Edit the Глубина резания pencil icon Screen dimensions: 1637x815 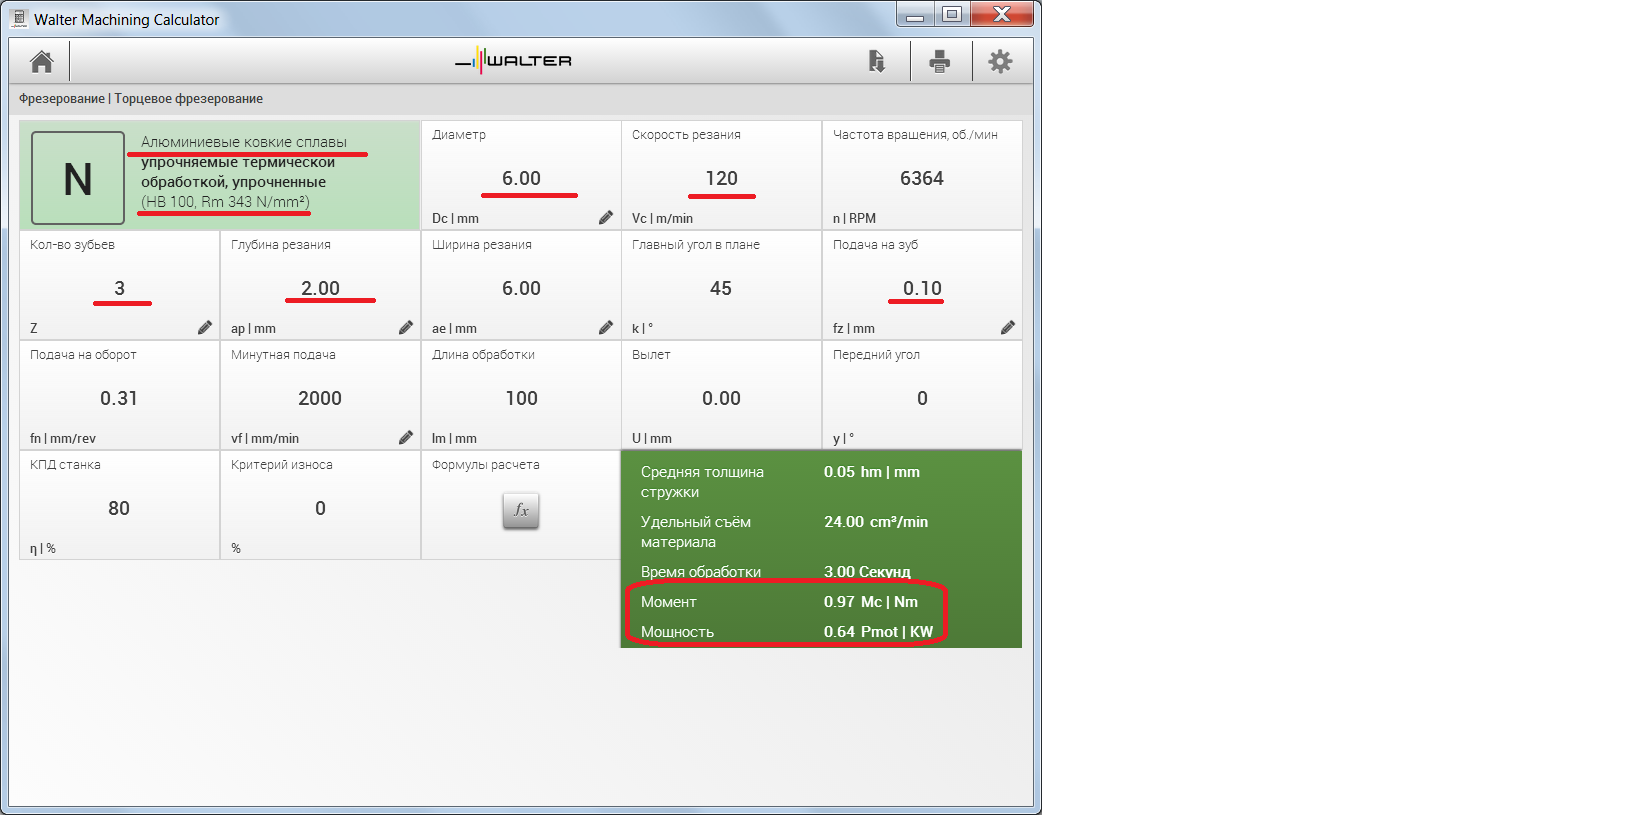tap(406, 327)
